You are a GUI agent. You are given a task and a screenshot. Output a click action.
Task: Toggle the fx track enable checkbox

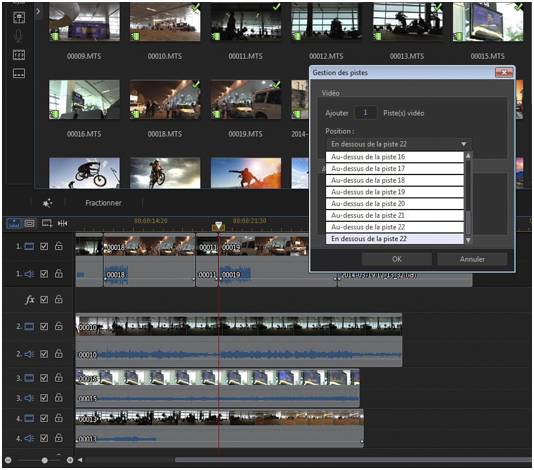pos(44,299)
